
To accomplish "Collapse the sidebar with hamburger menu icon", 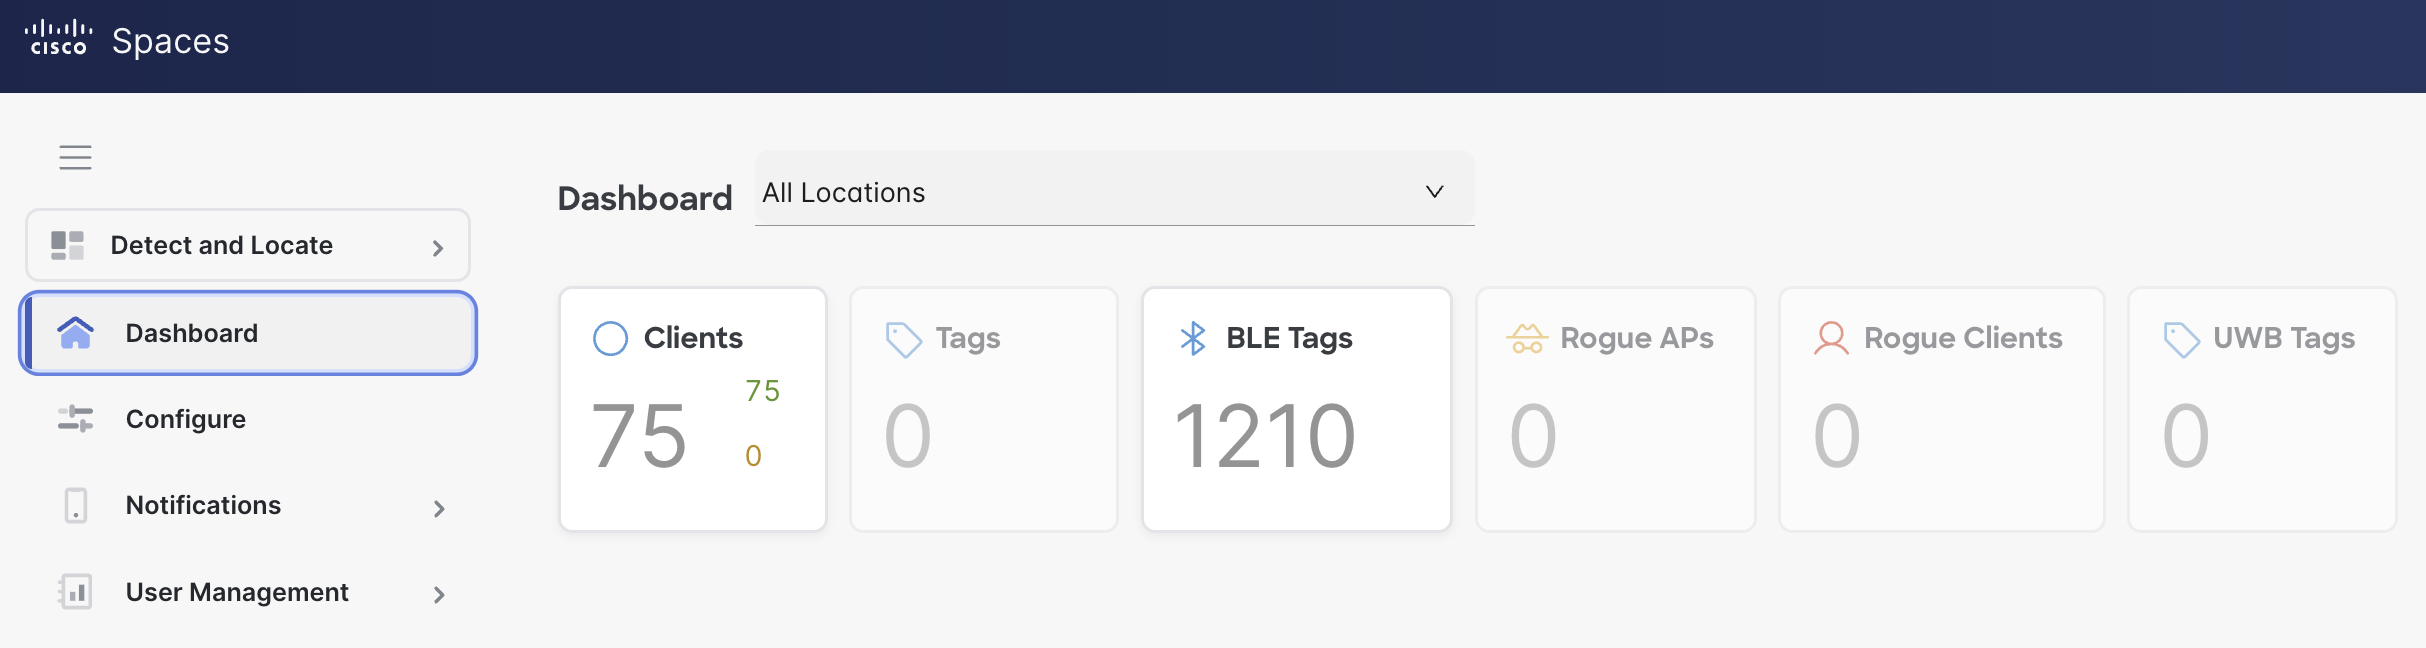I will point(75,157).
